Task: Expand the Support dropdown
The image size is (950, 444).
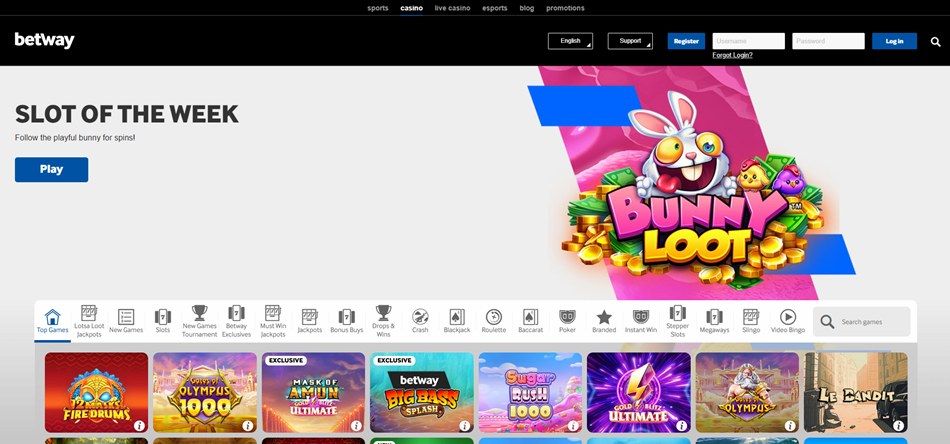Action: (630, 41)
